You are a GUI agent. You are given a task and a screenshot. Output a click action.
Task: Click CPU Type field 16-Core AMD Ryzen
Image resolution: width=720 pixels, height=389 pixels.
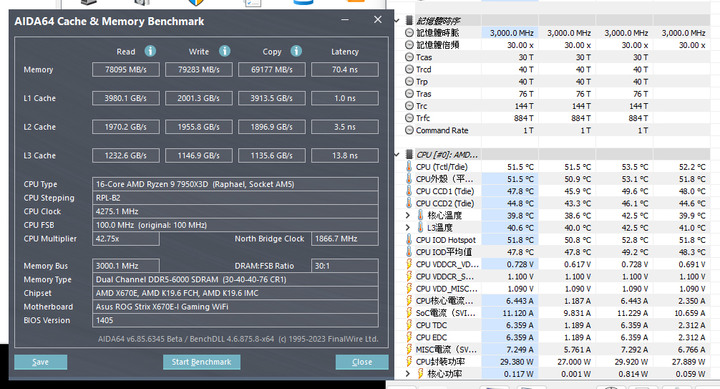tap(235, 184)
